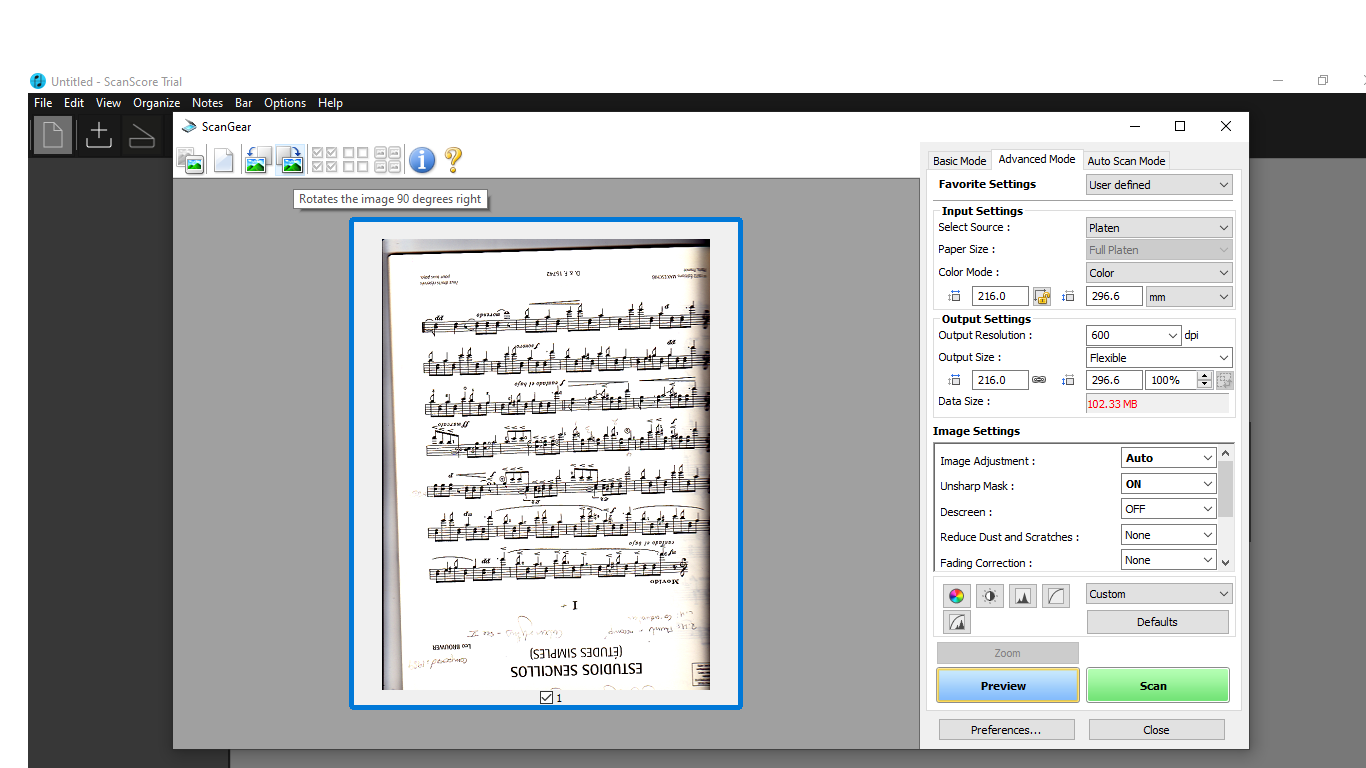The image size is (1366, 768).
Task: Open the Reduce Dust and Scratches dropdown
Action: [1169, 535]
